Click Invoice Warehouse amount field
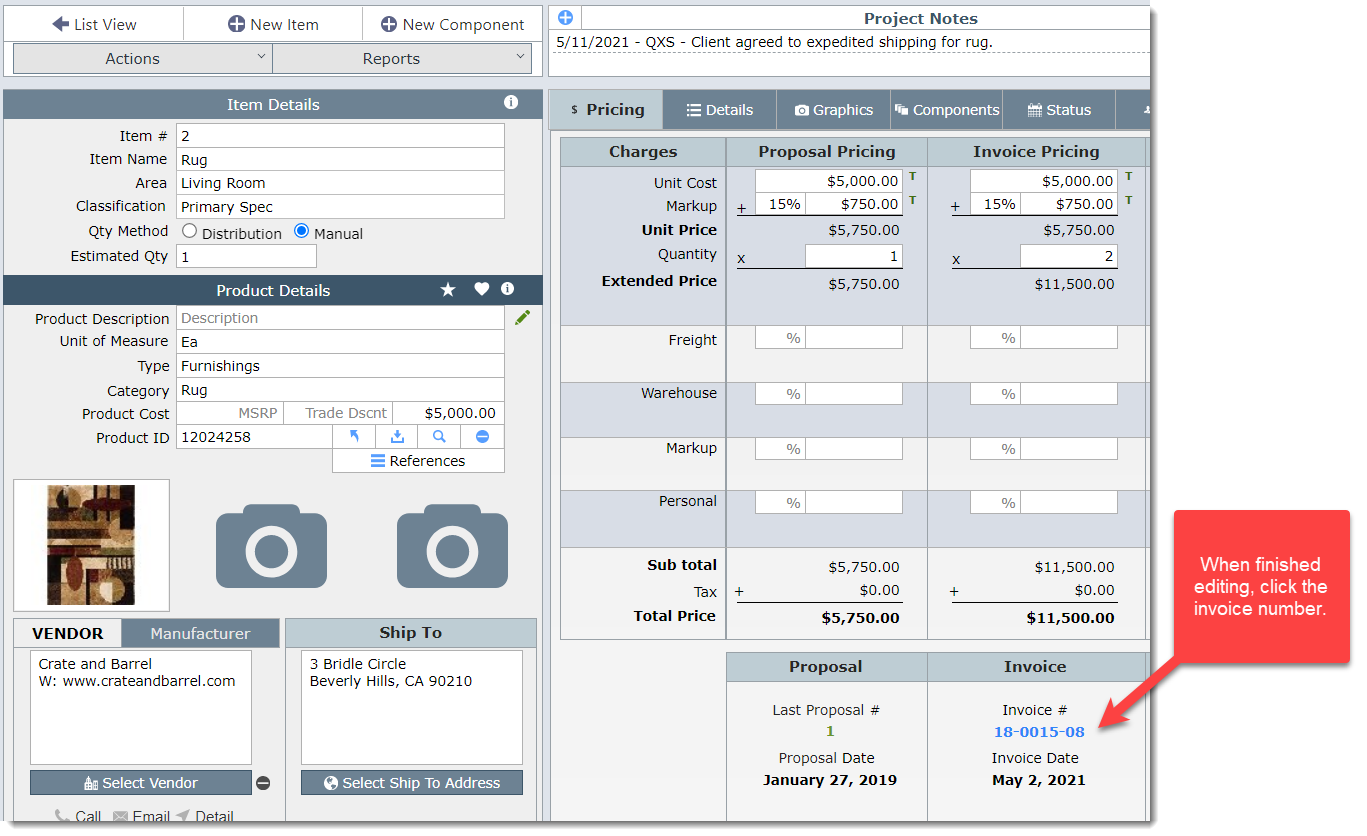 pyautogui.click(x=1069, y=393)
